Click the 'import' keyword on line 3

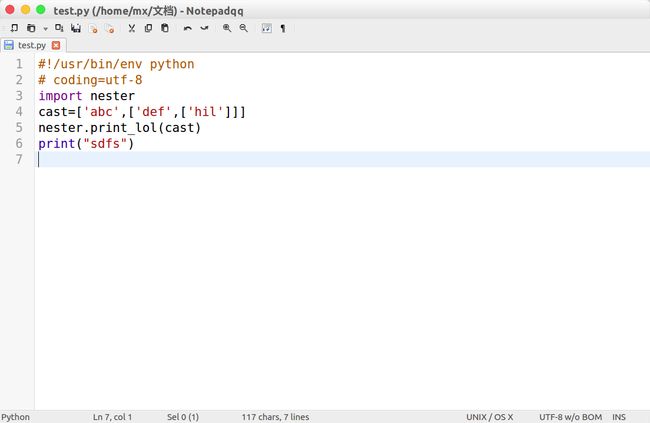click(60, 96)
